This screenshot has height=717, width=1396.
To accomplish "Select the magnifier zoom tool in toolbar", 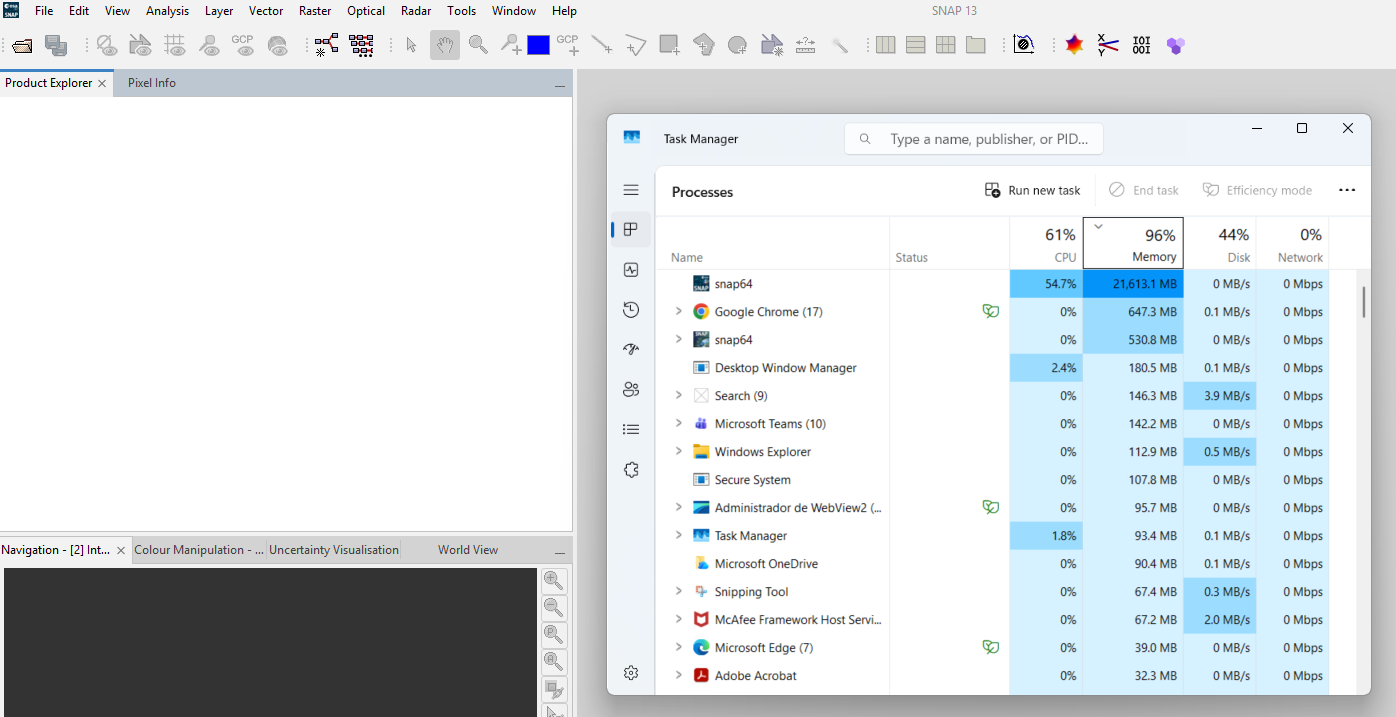I will click(x=478, y=45).
